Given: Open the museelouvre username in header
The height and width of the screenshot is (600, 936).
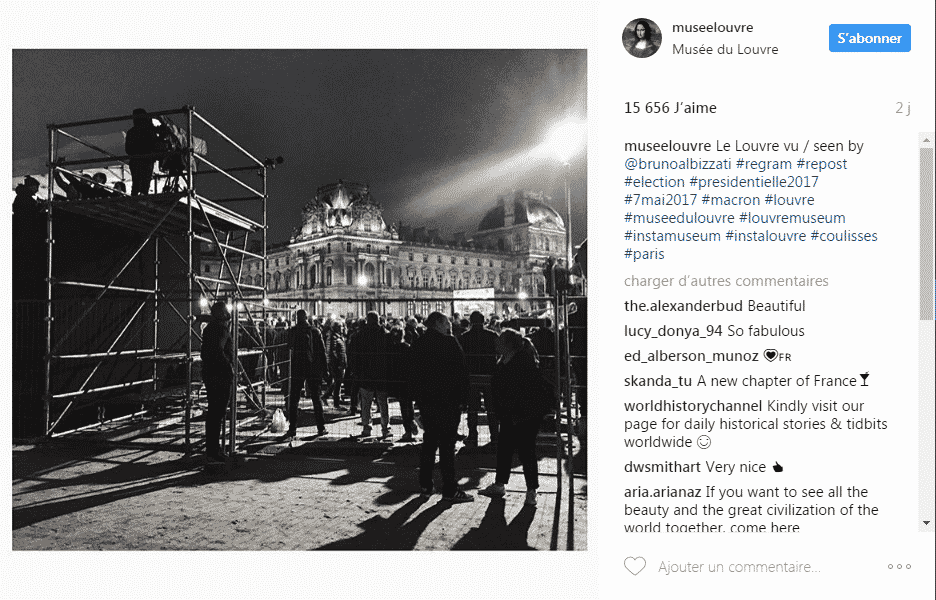Looking at the screenshot, I should click(x=712, y=27).
